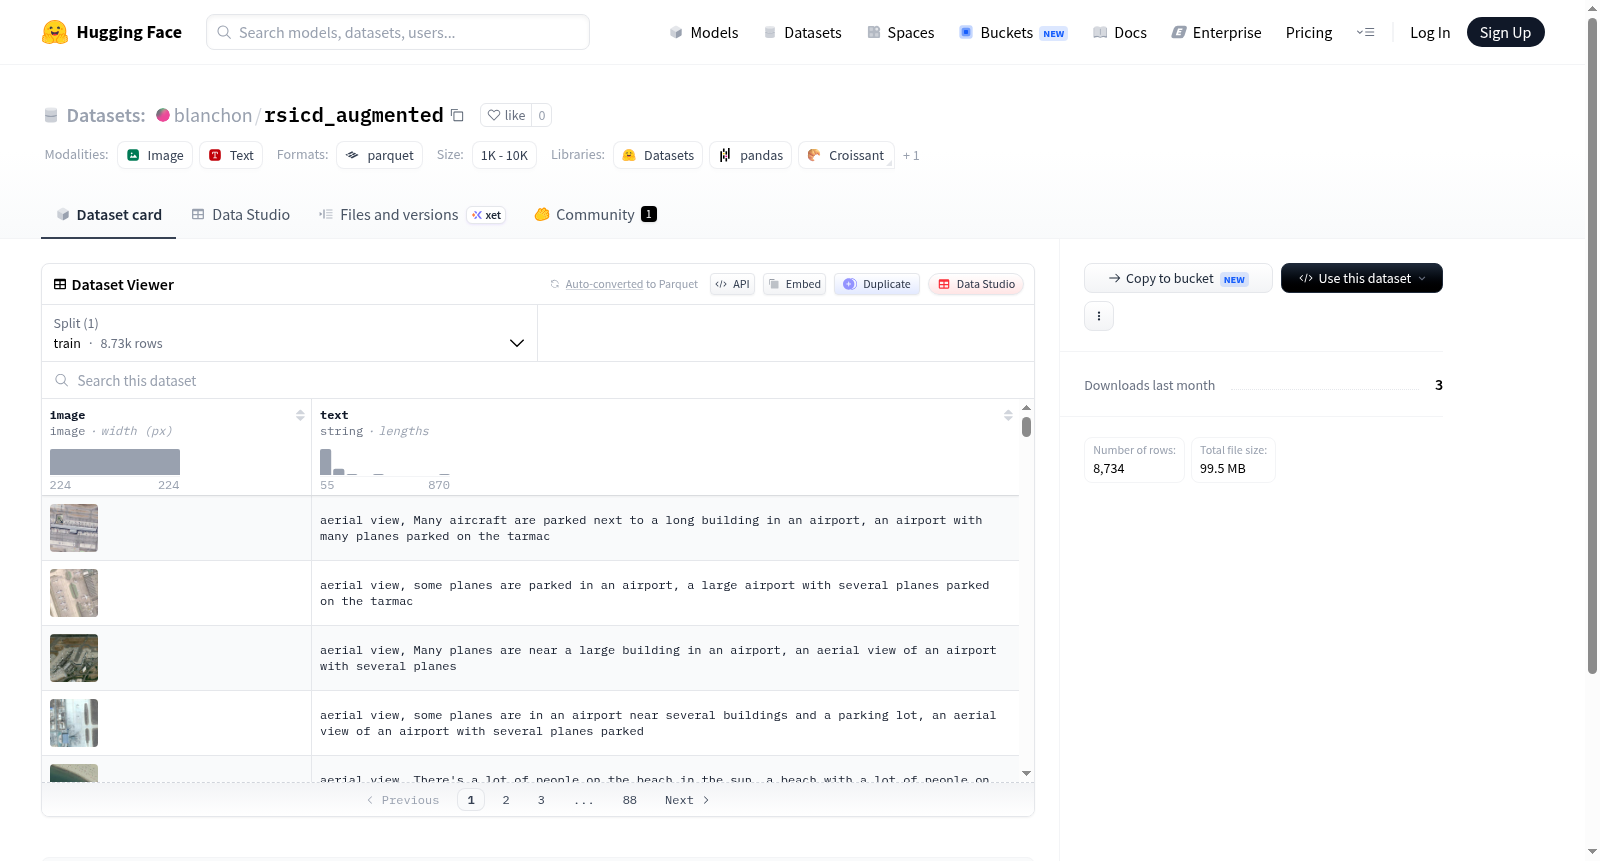Screen dimensions: 1600x861
Task: Open the second row image thumbnail
Action: [x=74, y=593]
